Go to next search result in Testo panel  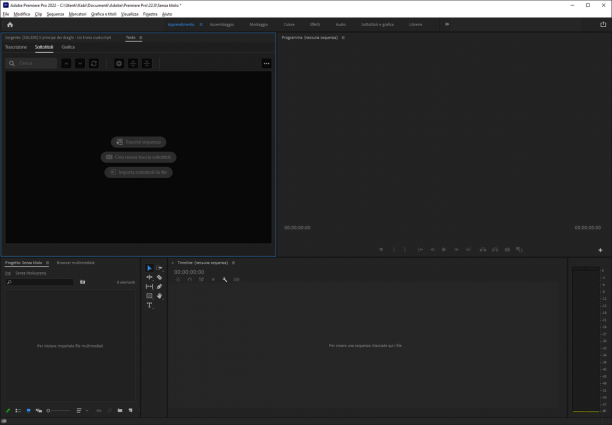click(80, 63)
